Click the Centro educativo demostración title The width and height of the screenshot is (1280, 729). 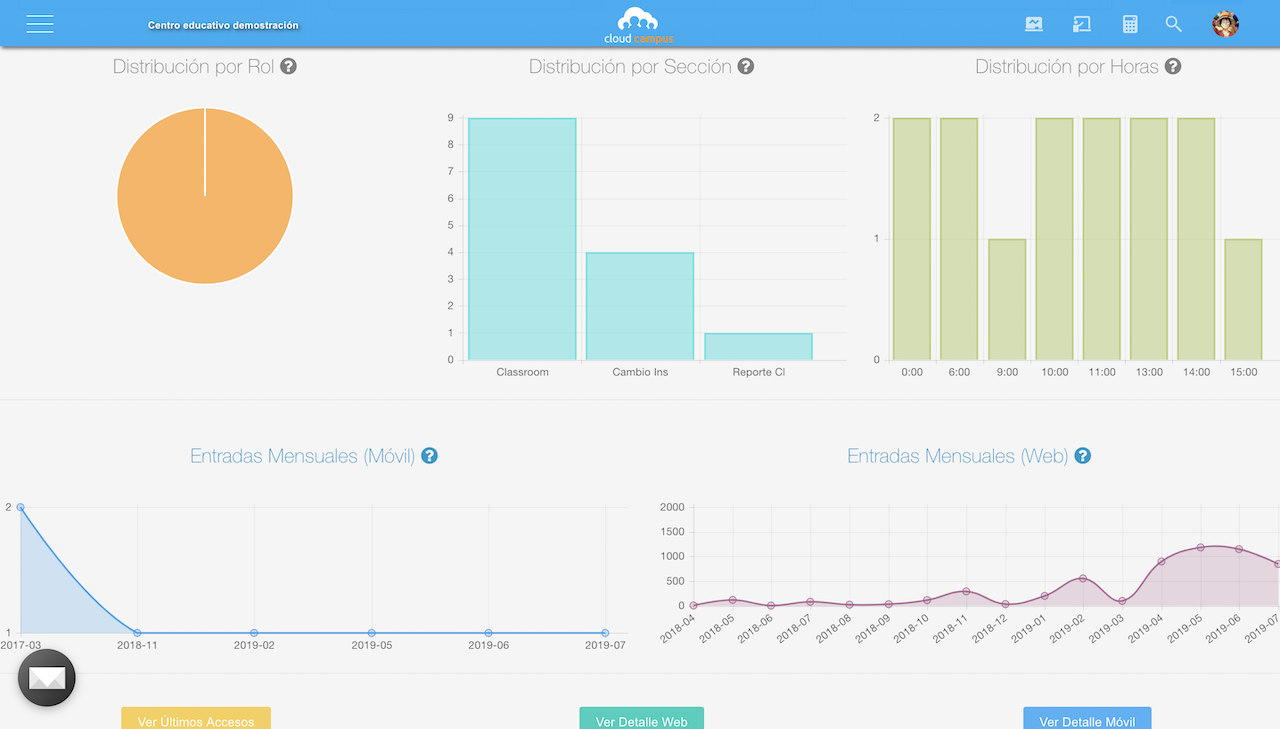[x=223, y=25]
